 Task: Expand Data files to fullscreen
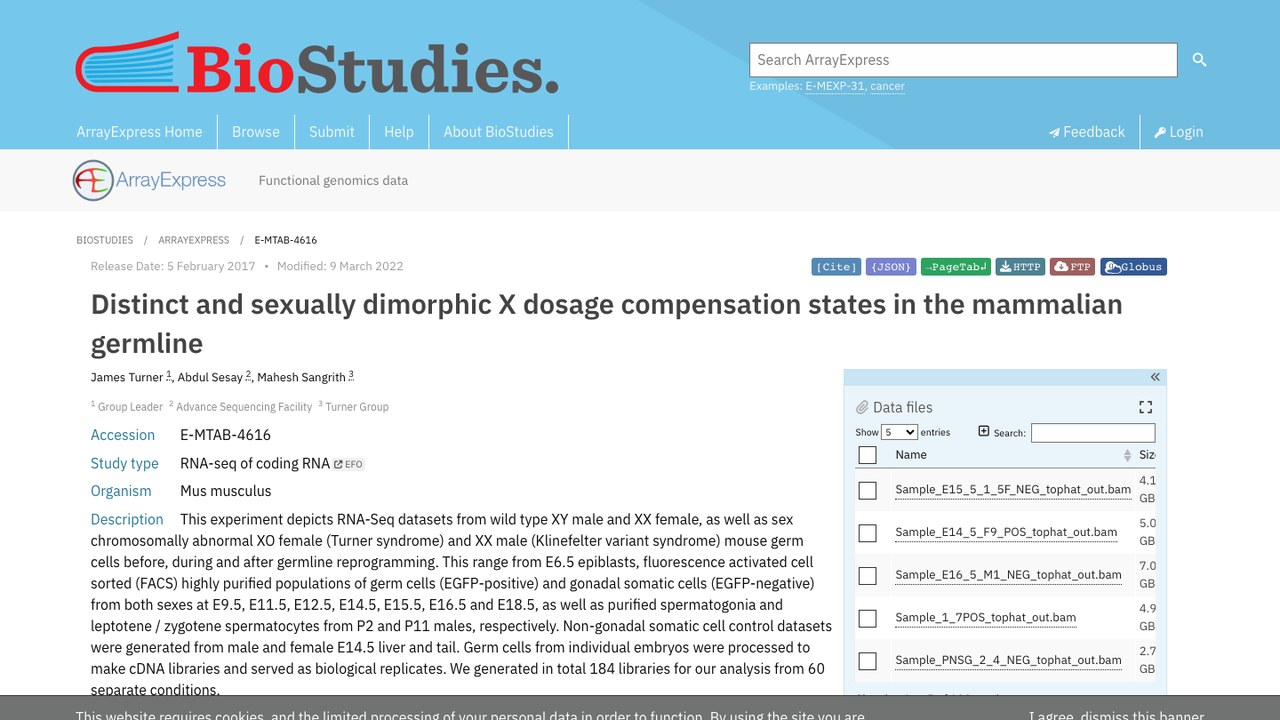point(1145,407)
